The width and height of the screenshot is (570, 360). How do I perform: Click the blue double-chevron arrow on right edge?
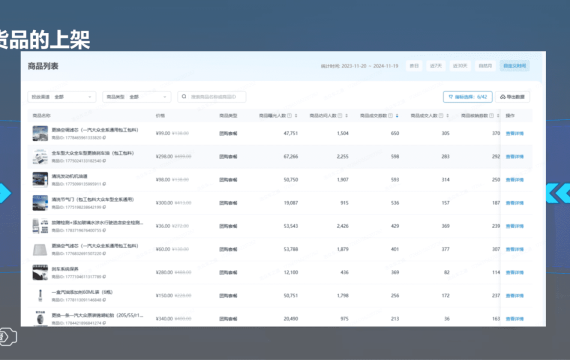tap(558, 193)
